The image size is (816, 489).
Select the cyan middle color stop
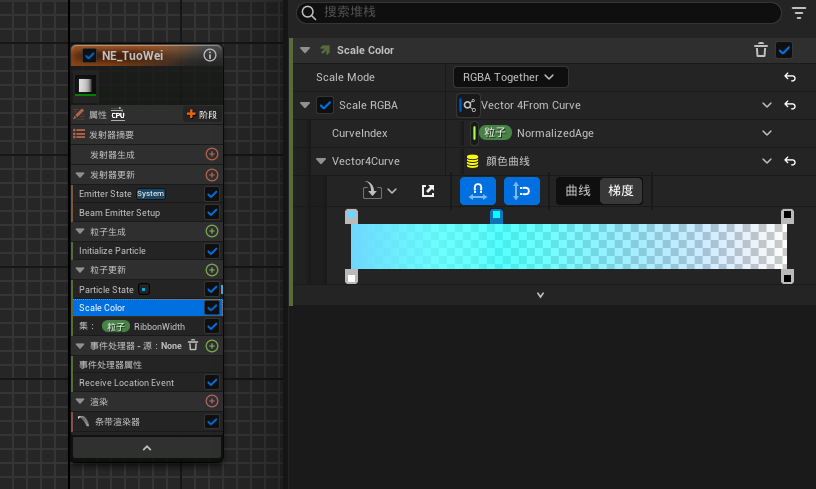click(x=496, y=215)
